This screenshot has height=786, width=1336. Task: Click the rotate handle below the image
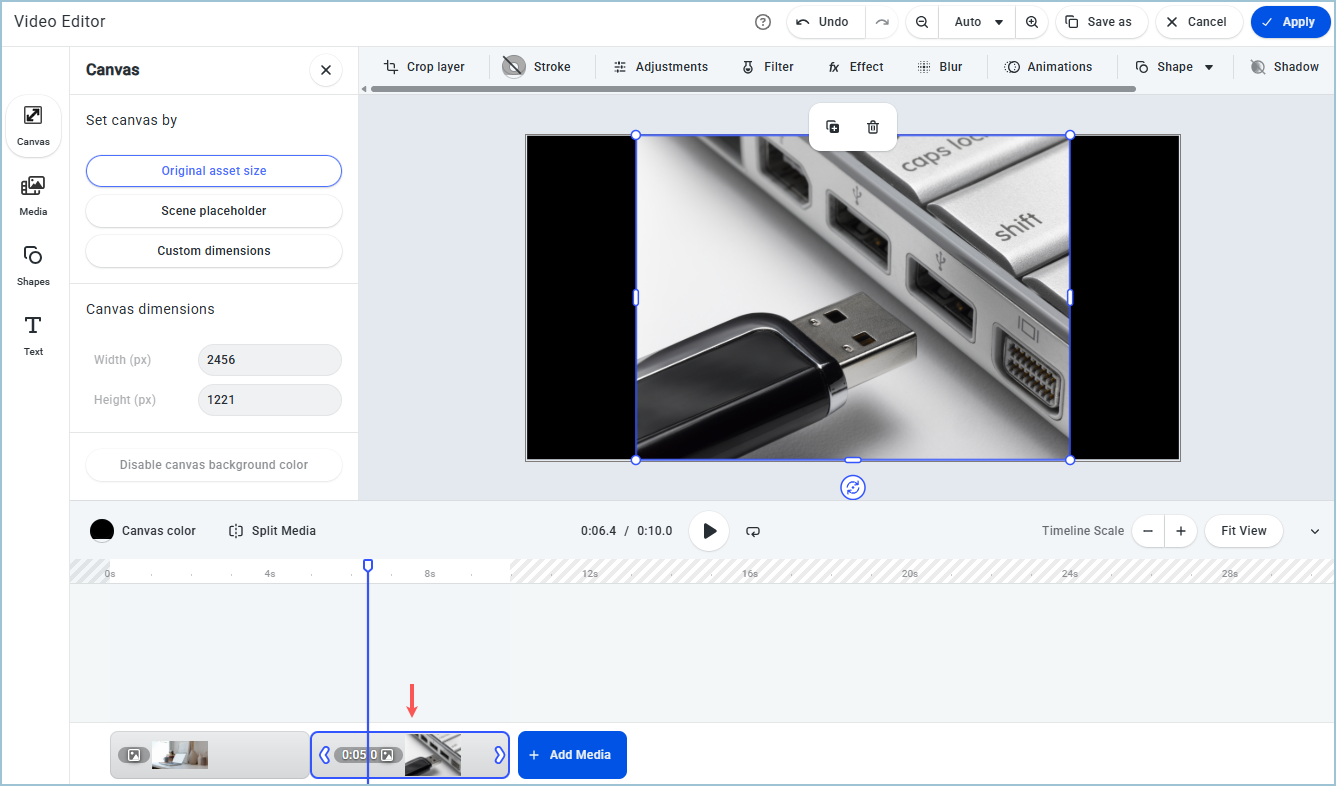click(853, 487)
